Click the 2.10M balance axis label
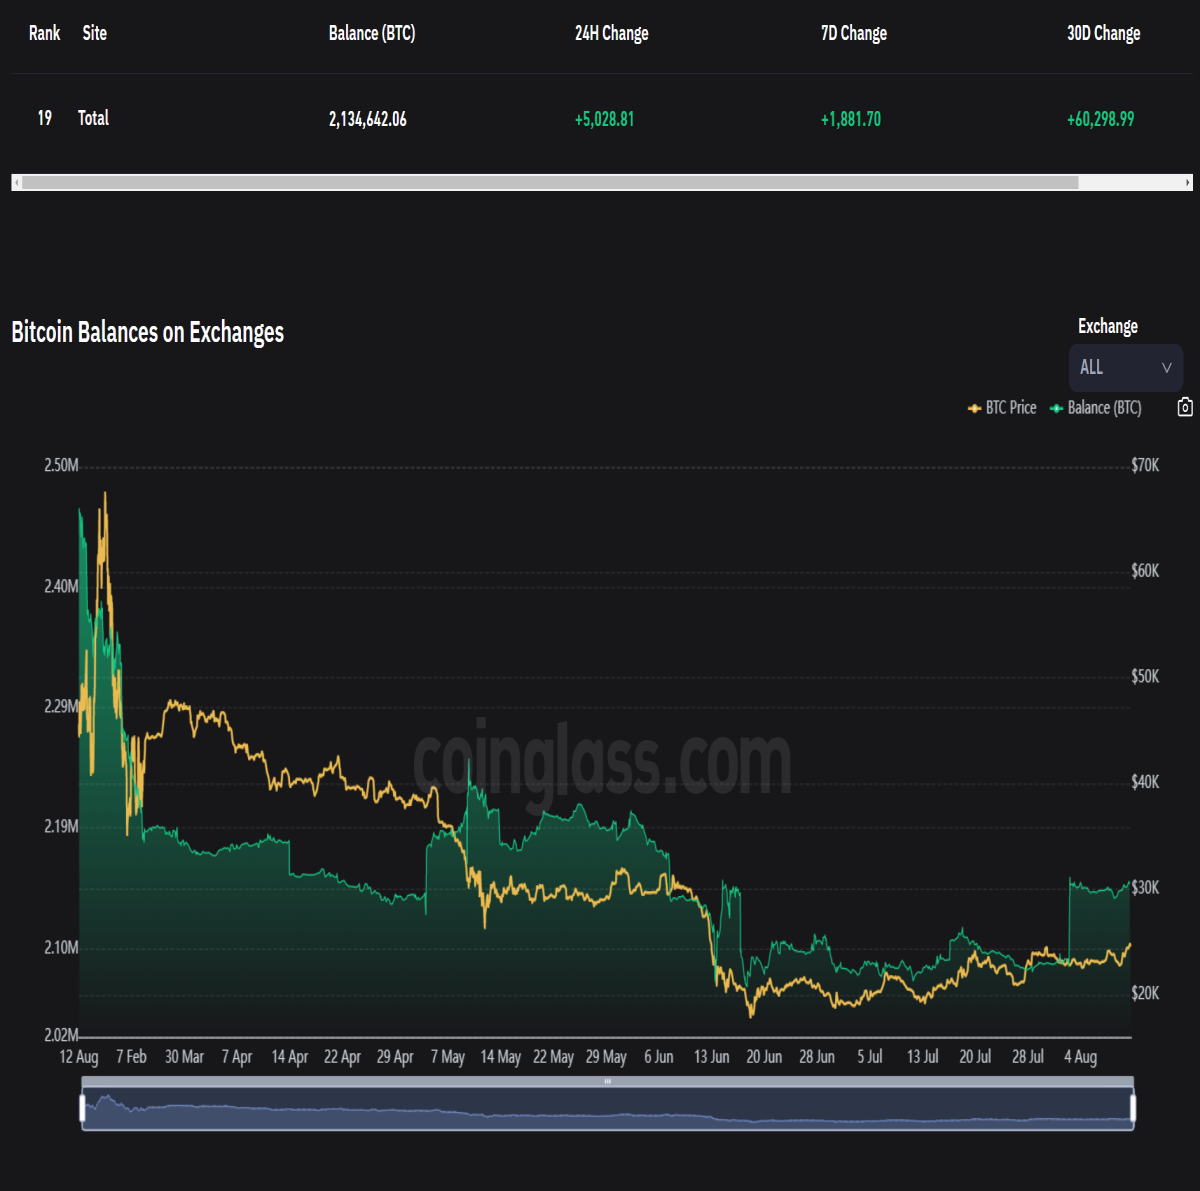This screenshot has height=1191, width=1200. tap(61, 947)
